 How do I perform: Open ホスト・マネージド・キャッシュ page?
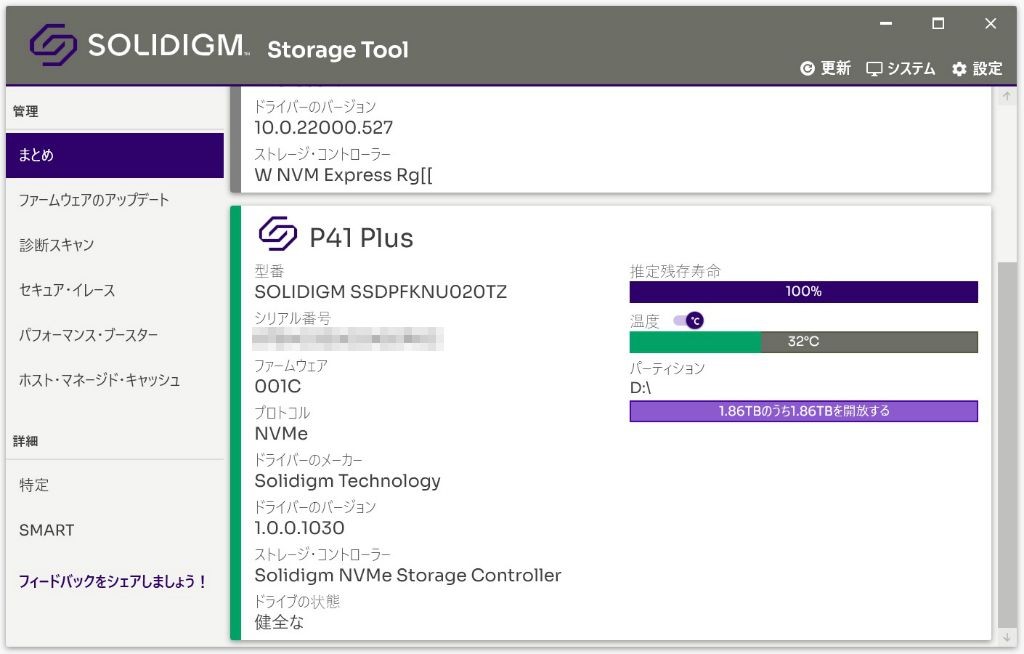pyautogui.click(x=99, y=380)
